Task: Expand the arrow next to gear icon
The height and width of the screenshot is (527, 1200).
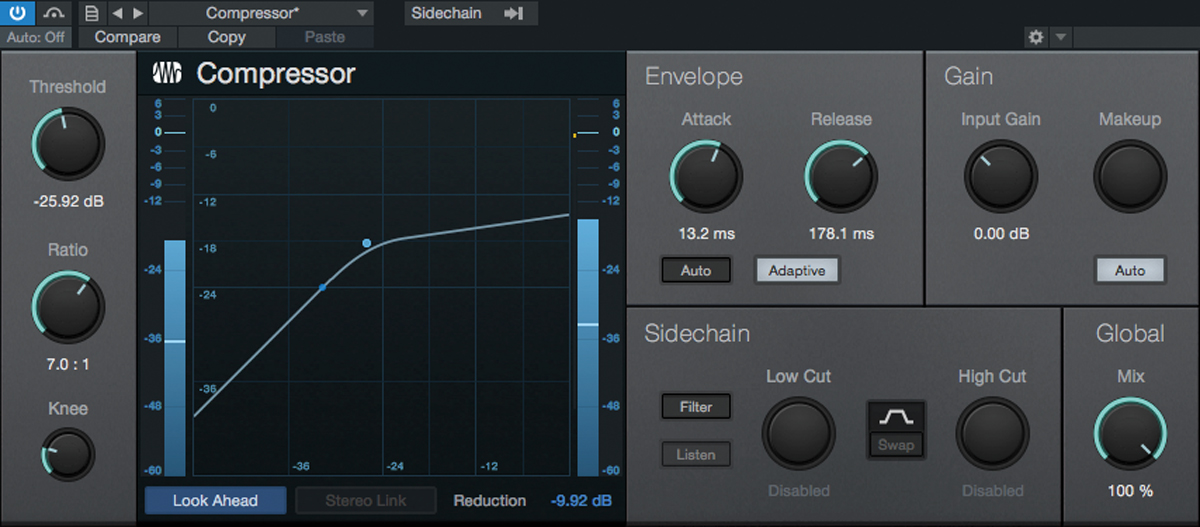Action: (1060, 37)
